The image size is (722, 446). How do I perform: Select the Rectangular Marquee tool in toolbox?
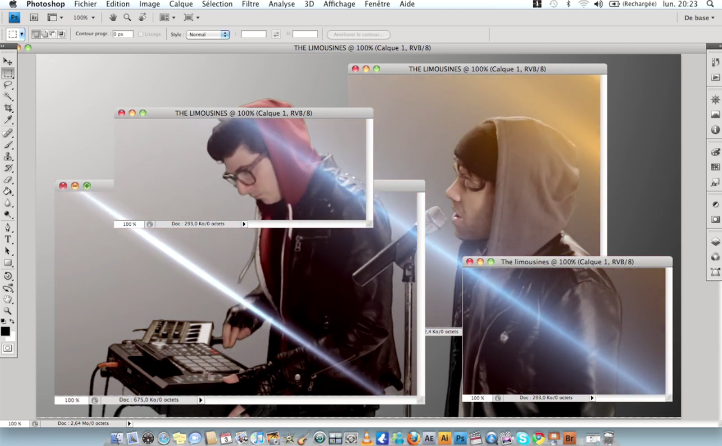pos(8,73)
